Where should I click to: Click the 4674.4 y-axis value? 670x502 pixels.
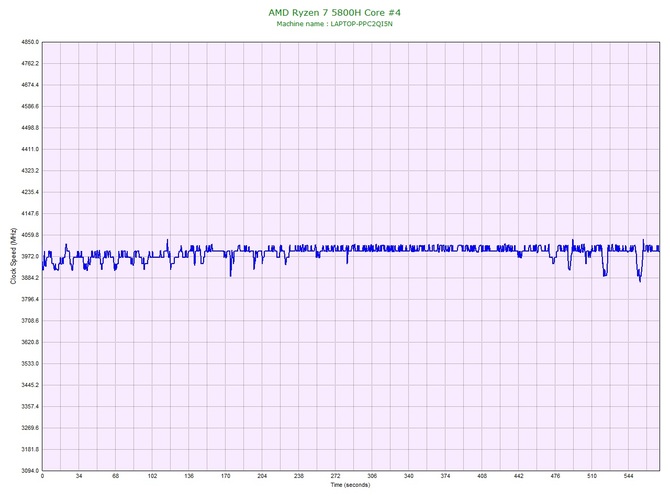(x=30, y=85)
